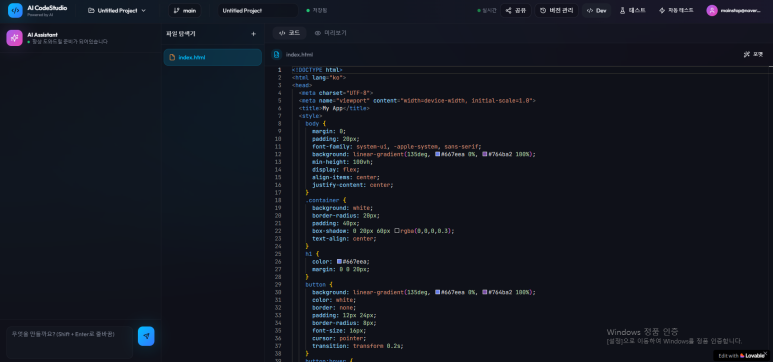Select the 미리보기 preview tab
773x362 pixels.
tap(331, 33)
